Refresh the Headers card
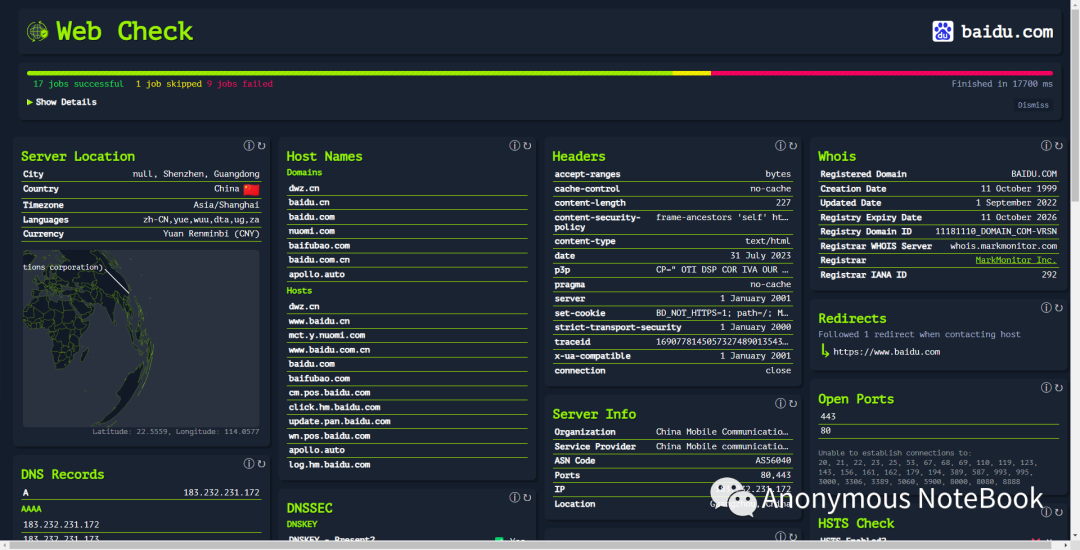Viewport: 1080px width, 550px height. click(793, 146)
